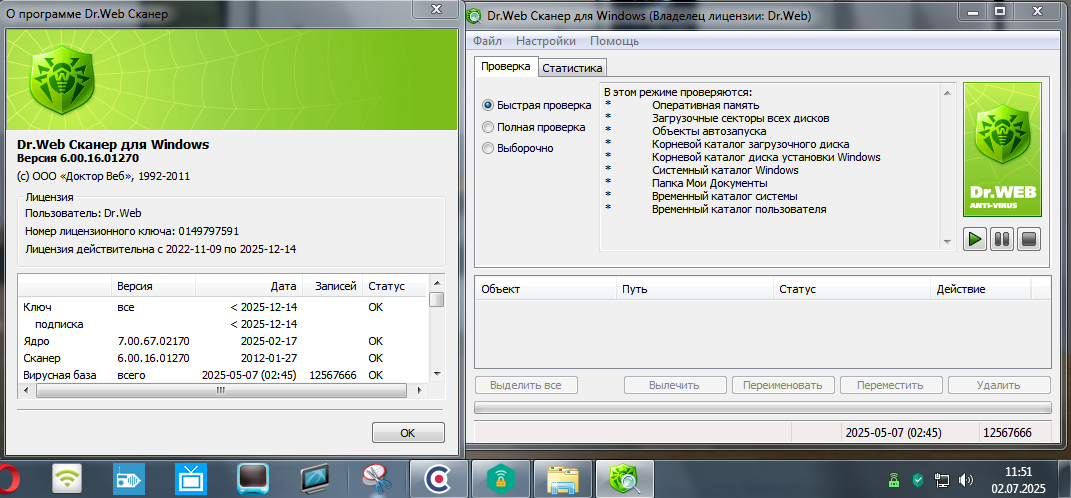Select the Выборочно radio option

[518, 148]
